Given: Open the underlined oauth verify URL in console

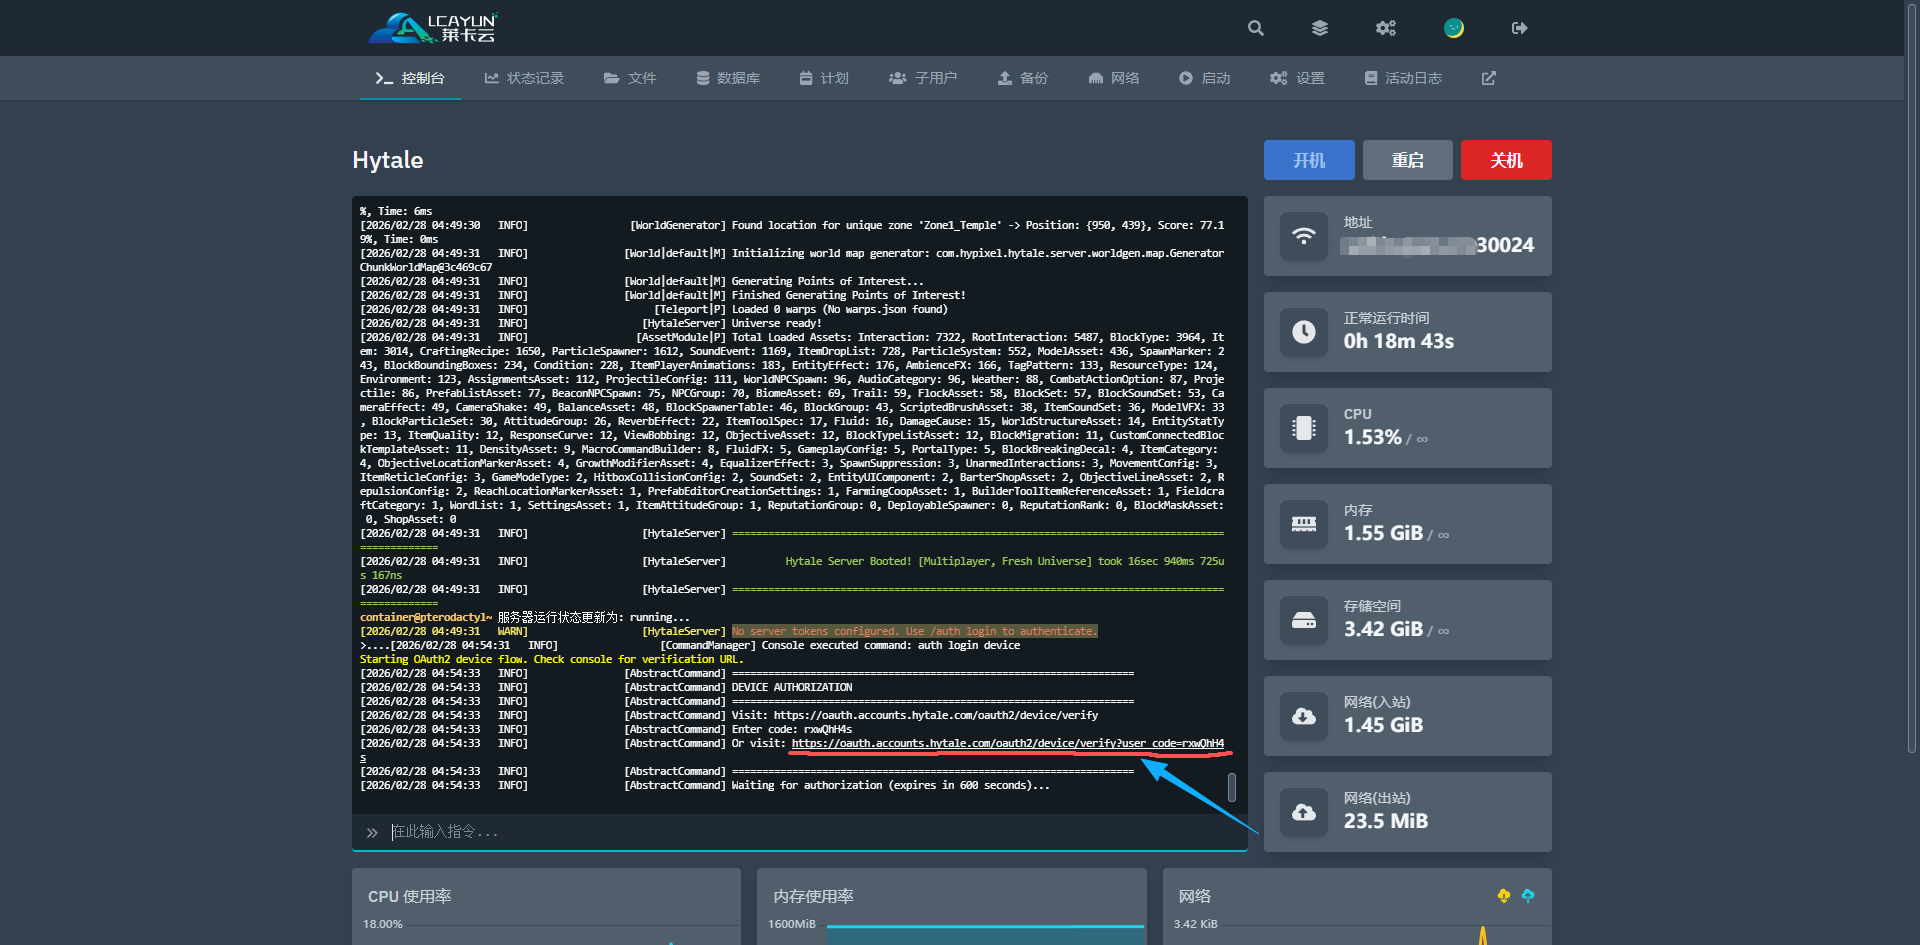Looking at the screenshot, I should tap(1006, 743).
